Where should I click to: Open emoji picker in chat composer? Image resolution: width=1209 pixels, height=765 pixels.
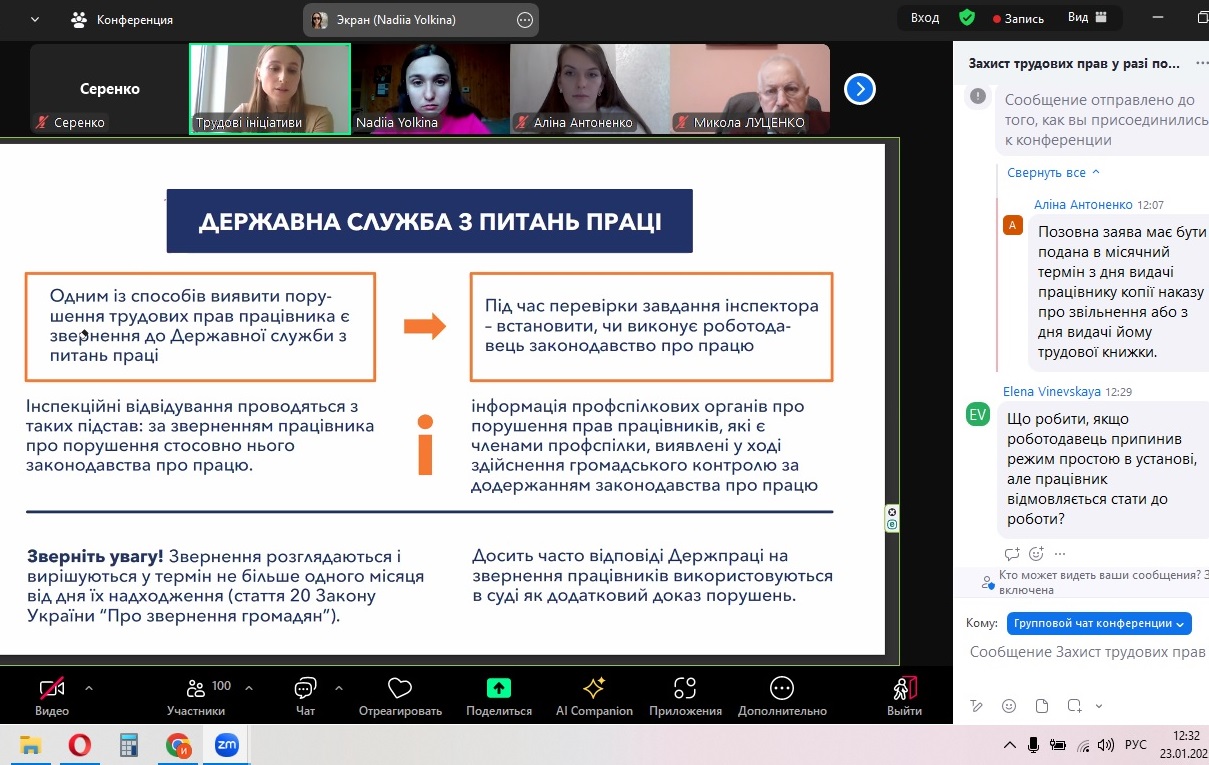1008,706
